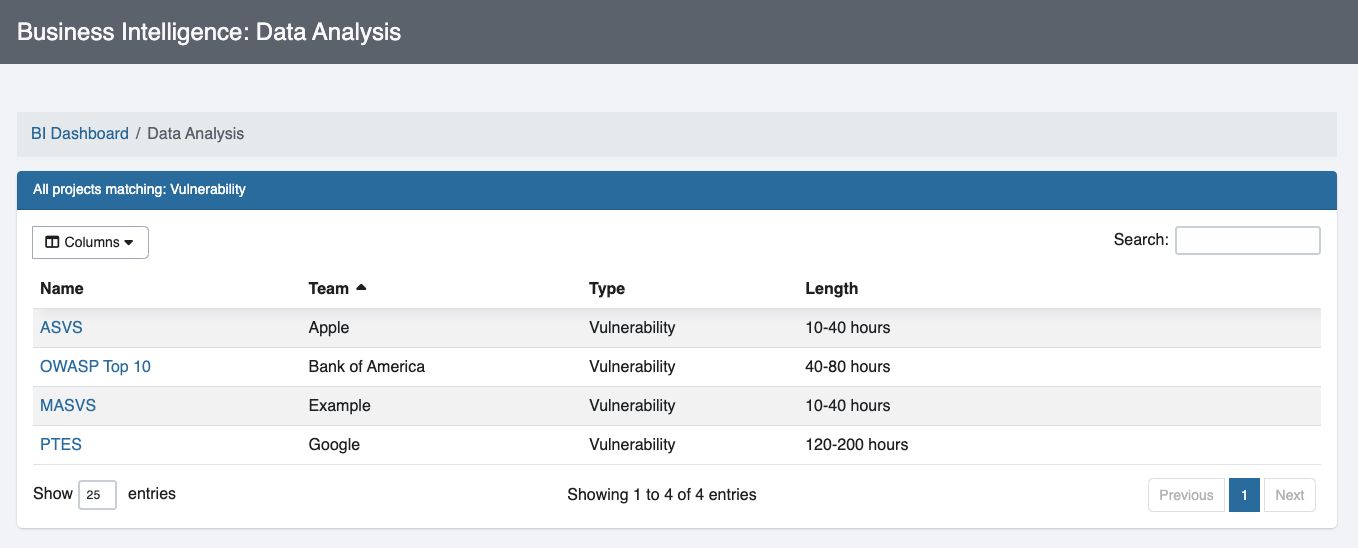The image size is (1358, 548).
Task: Open the ASVS project link
Action: (x=61, y=327)
